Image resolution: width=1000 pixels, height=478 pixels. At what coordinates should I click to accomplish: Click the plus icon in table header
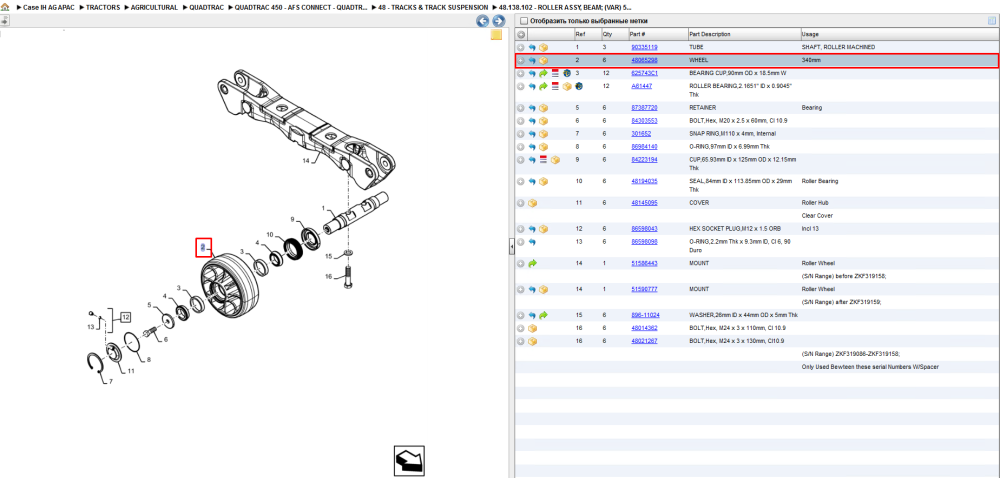point(521,34)
